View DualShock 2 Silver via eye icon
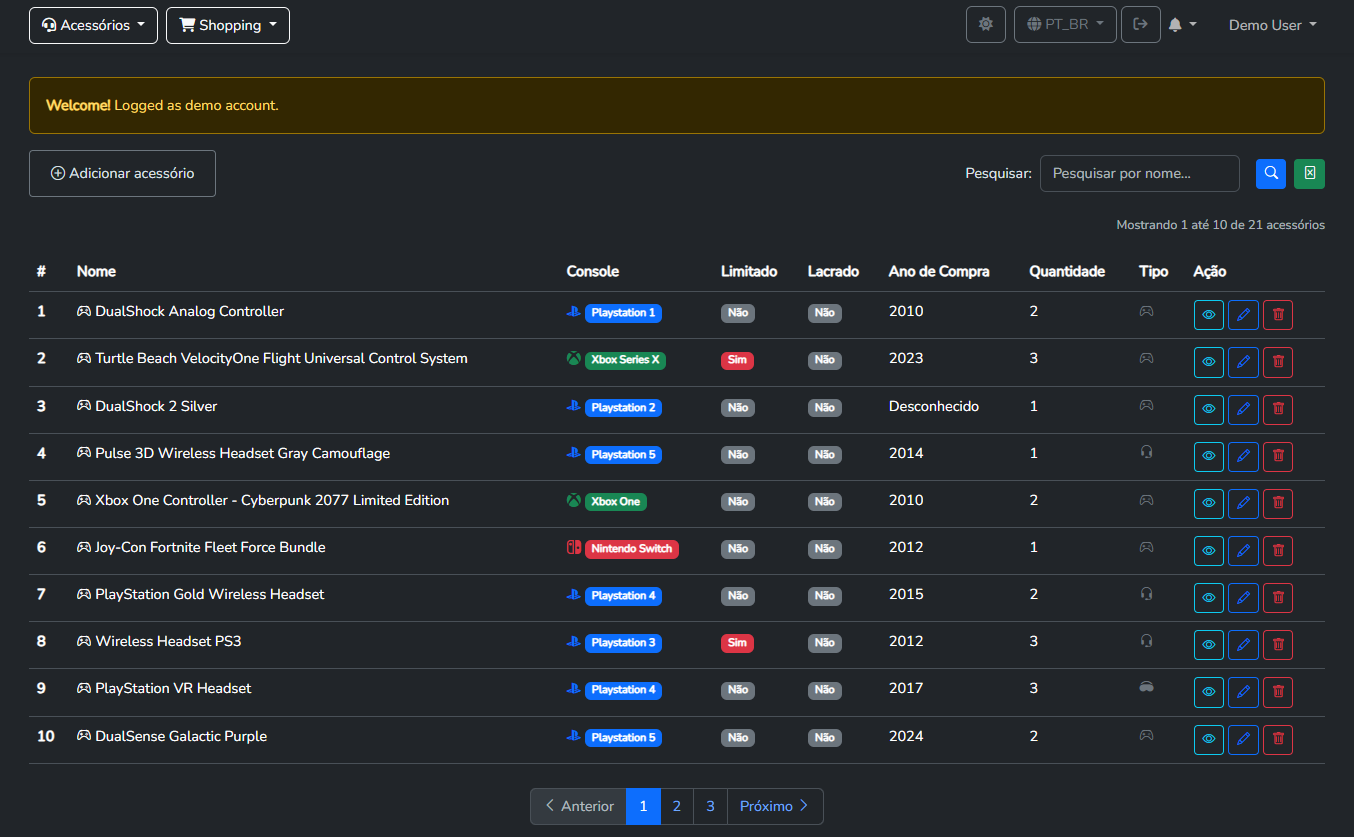The width and height of the screenshot is (1354, 837). click(x=1208, y=409)
